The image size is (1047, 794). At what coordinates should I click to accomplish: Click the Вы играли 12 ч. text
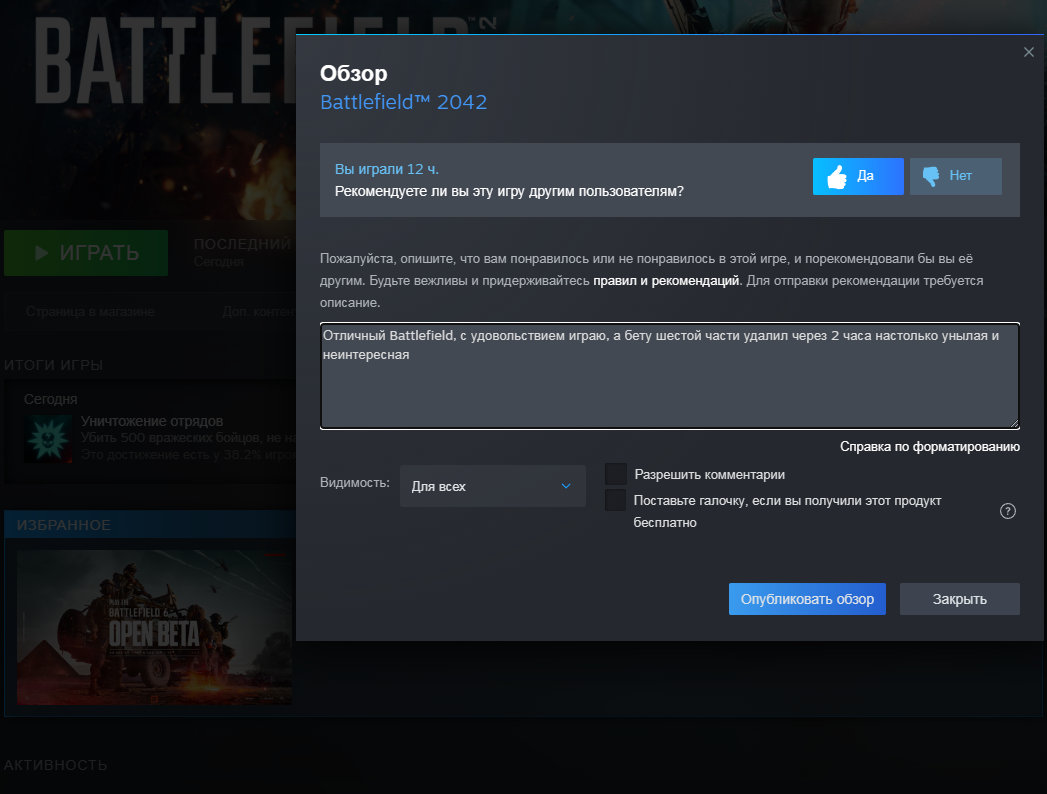[x=387, y=169]
